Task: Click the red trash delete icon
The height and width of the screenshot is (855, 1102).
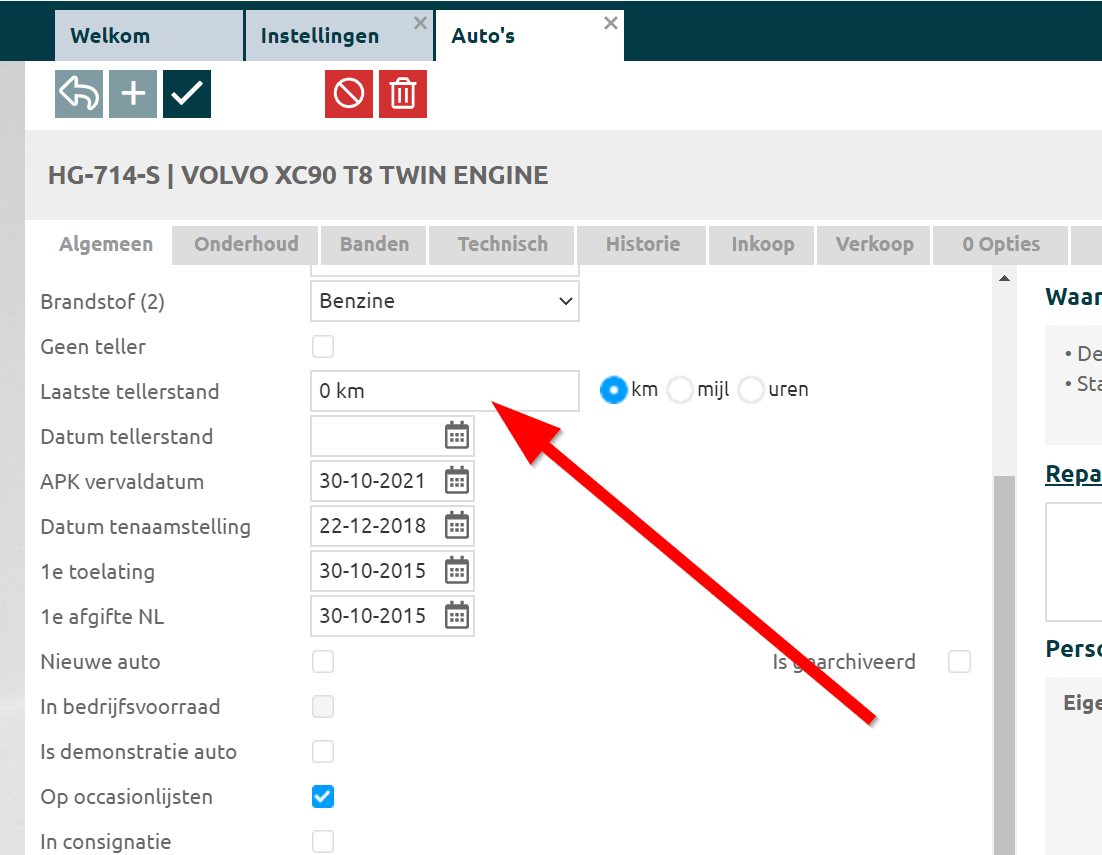Action: (x=403, y=94)
